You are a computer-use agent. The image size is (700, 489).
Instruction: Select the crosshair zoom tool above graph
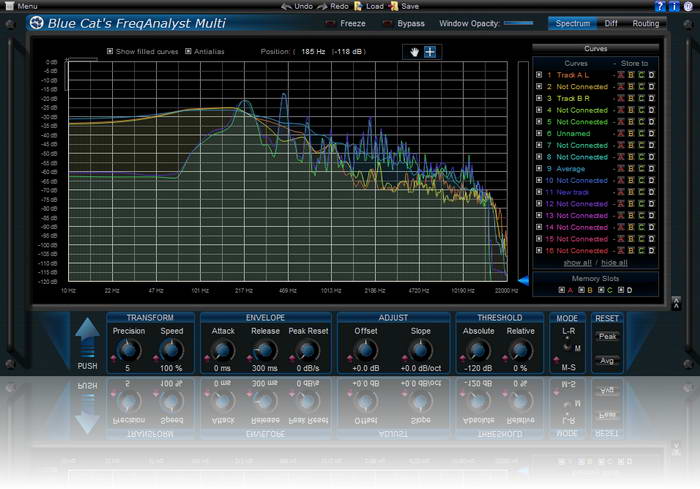(429, 51)
